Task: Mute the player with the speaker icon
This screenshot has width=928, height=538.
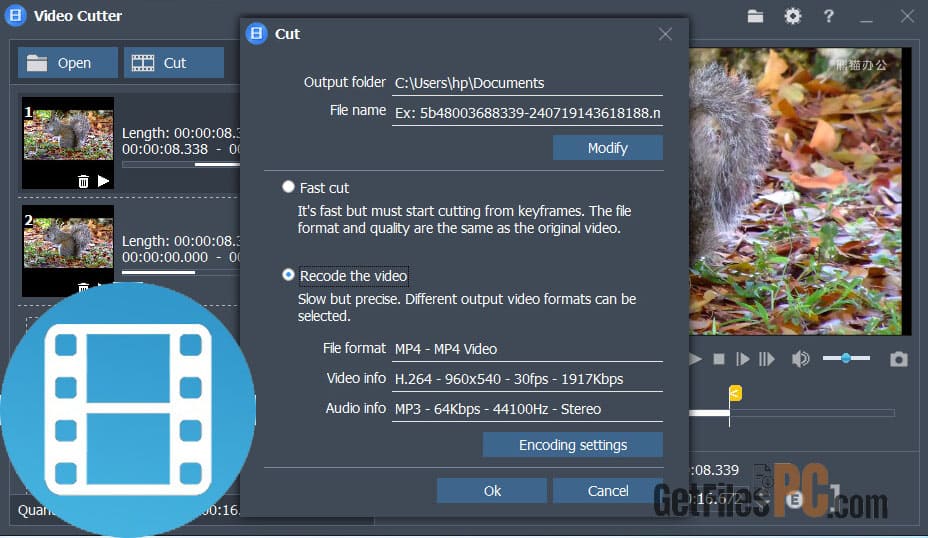Action: [x=800, y=359]
